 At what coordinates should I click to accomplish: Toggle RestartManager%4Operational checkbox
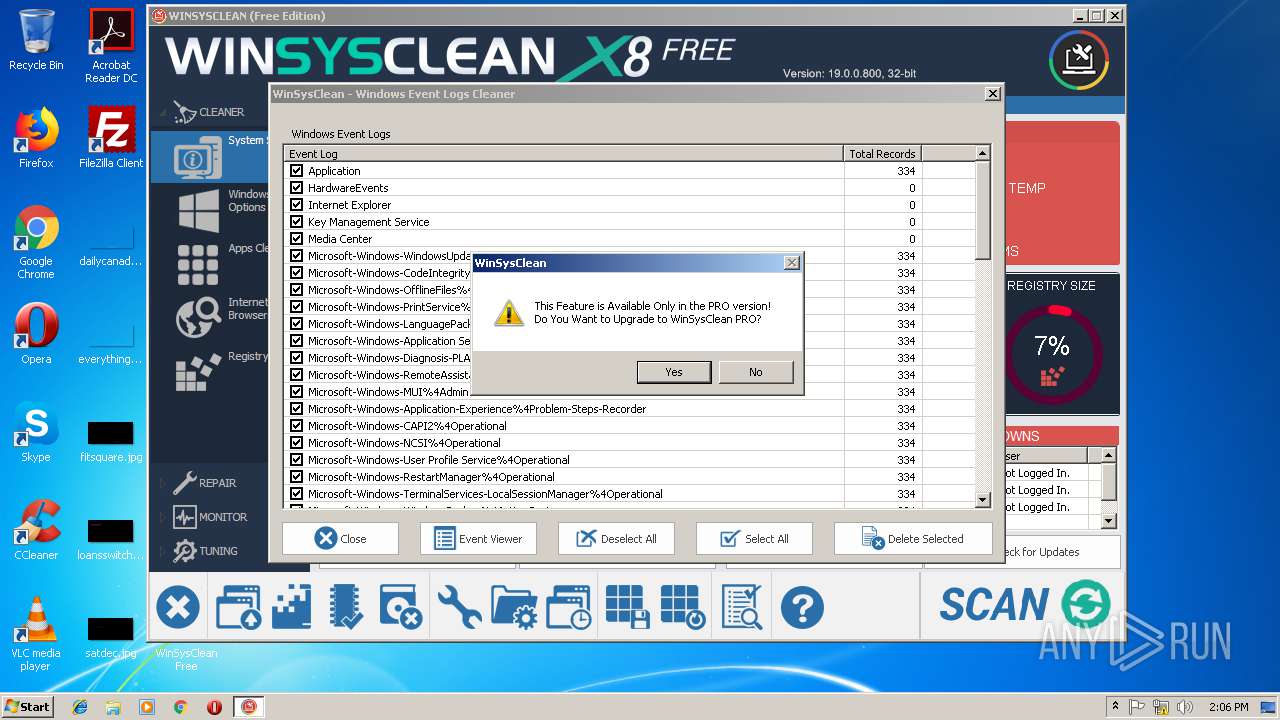pos(296,477)
